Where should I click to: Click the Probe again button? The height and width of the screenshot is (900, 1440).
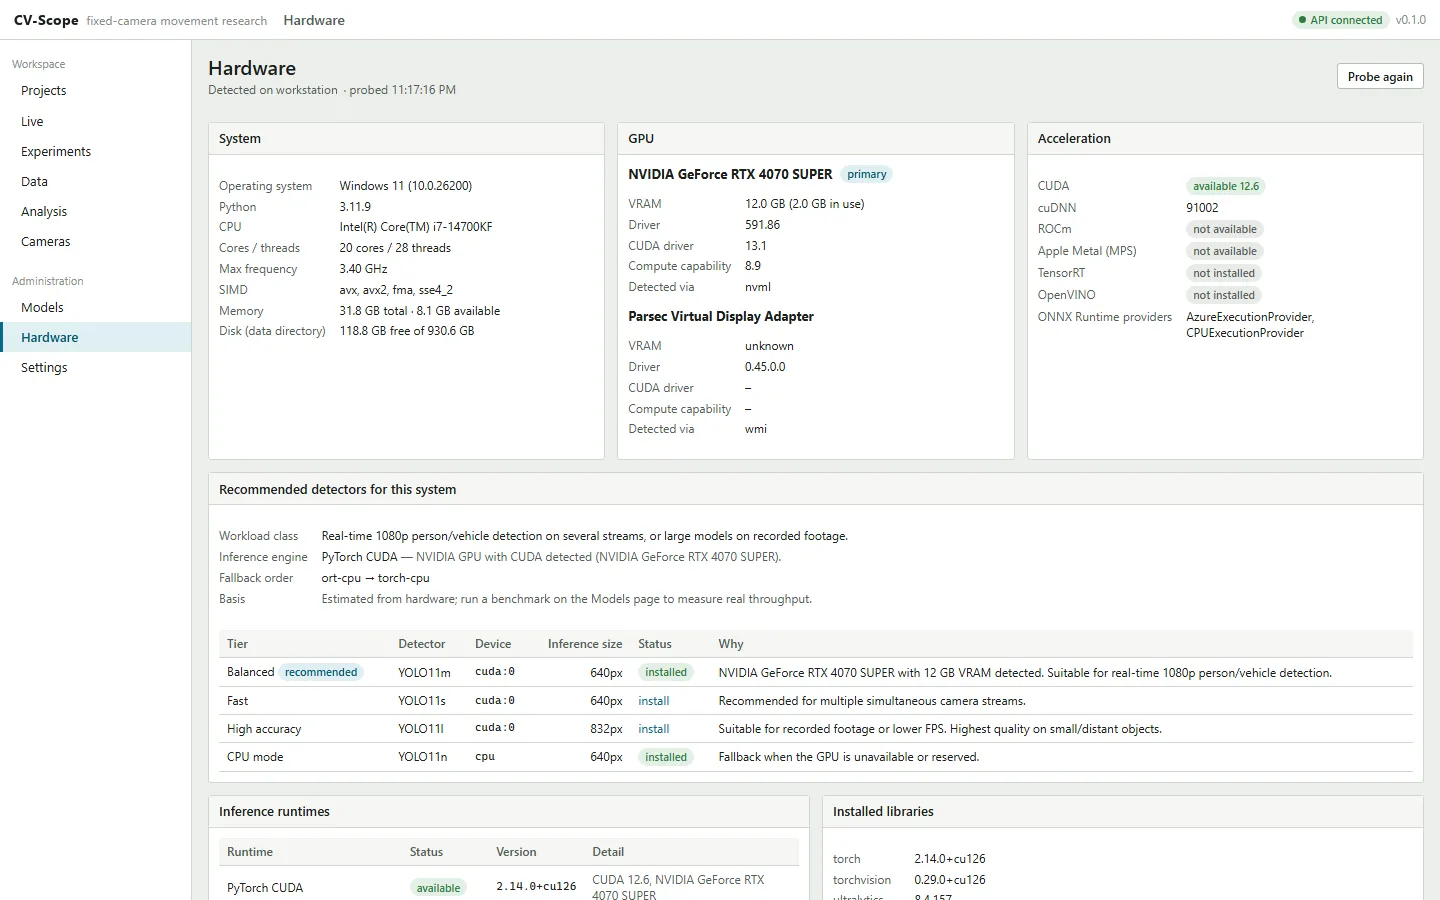[1380, 77]
